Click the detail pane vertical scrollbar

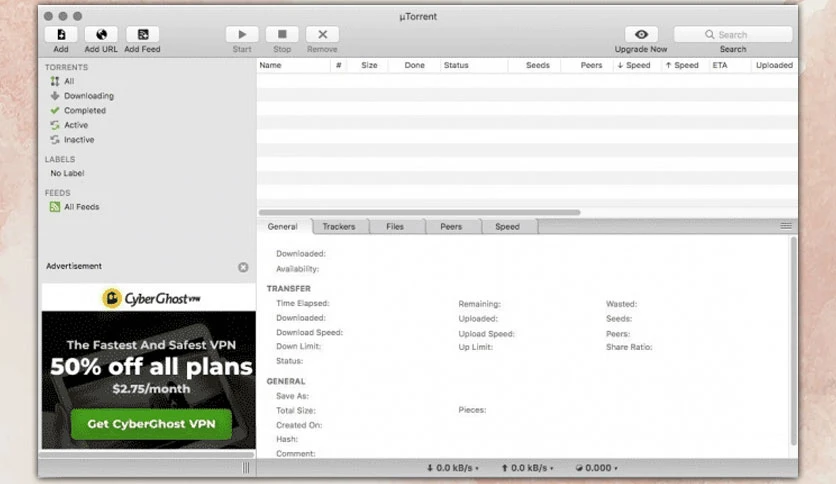793,341
